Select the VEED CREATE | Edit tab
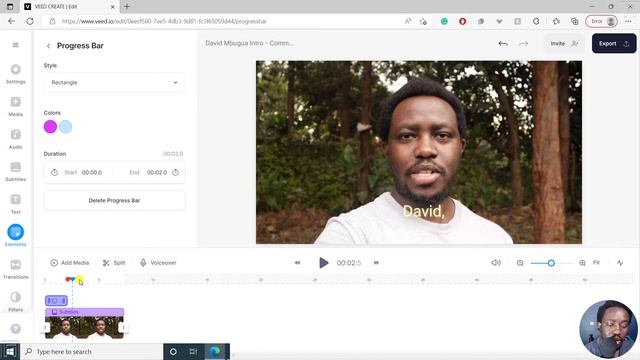 (69, 7)
